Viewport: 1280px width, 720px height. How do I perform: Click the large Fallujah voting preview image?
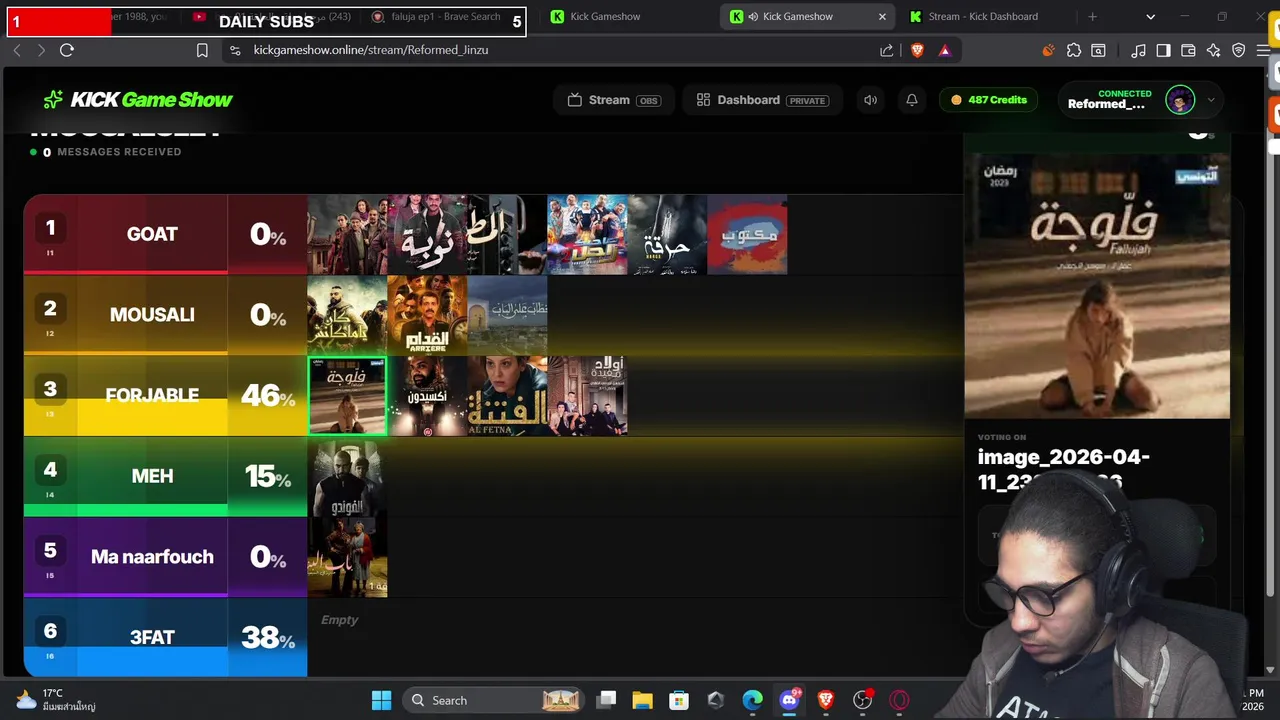click(x=1097, y=286)
